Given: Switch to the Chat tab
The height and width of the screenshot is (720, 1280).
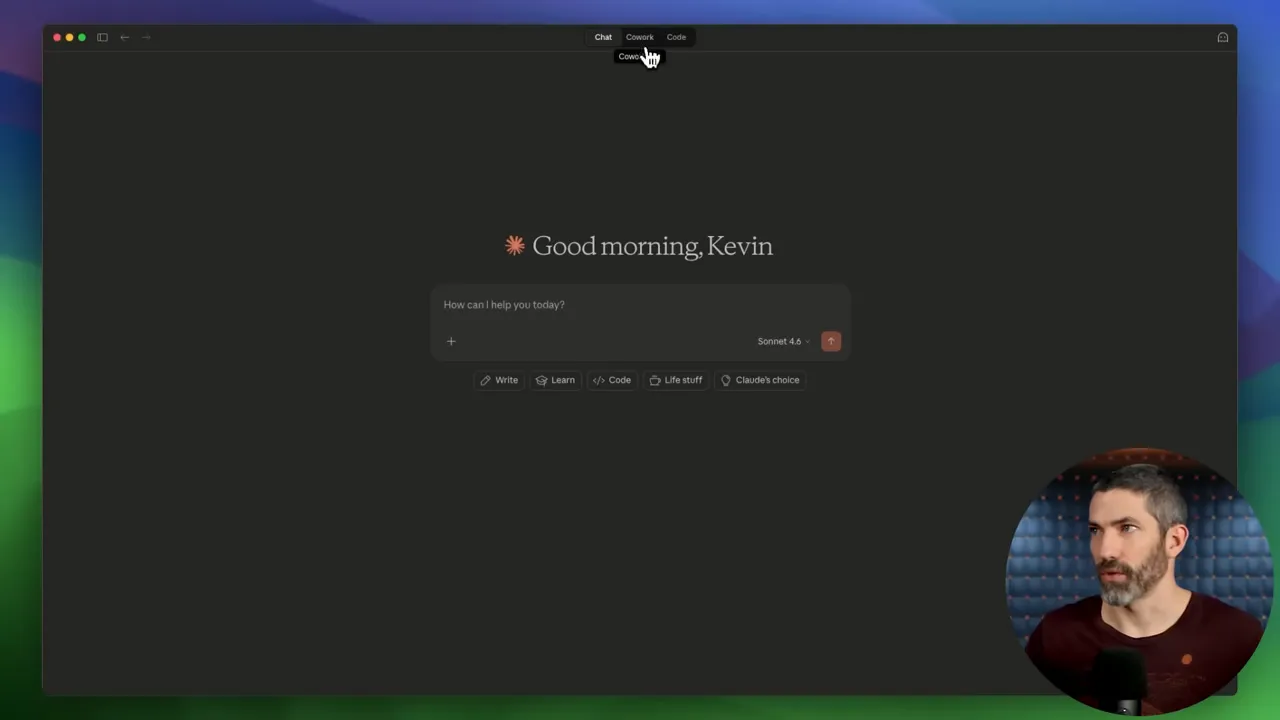Looking at the screenshot, I should pos(603,37).
